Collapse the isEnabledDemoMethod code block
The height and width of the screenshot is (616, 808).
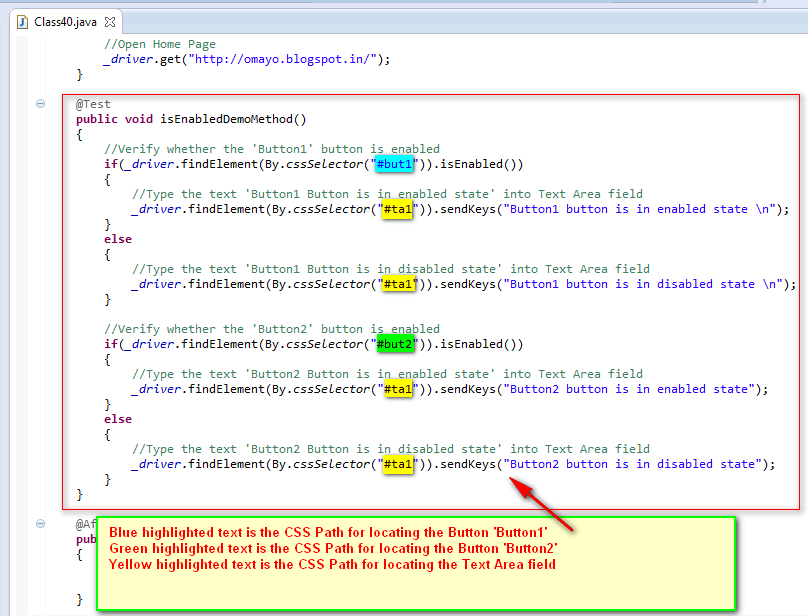coord(38,103)
